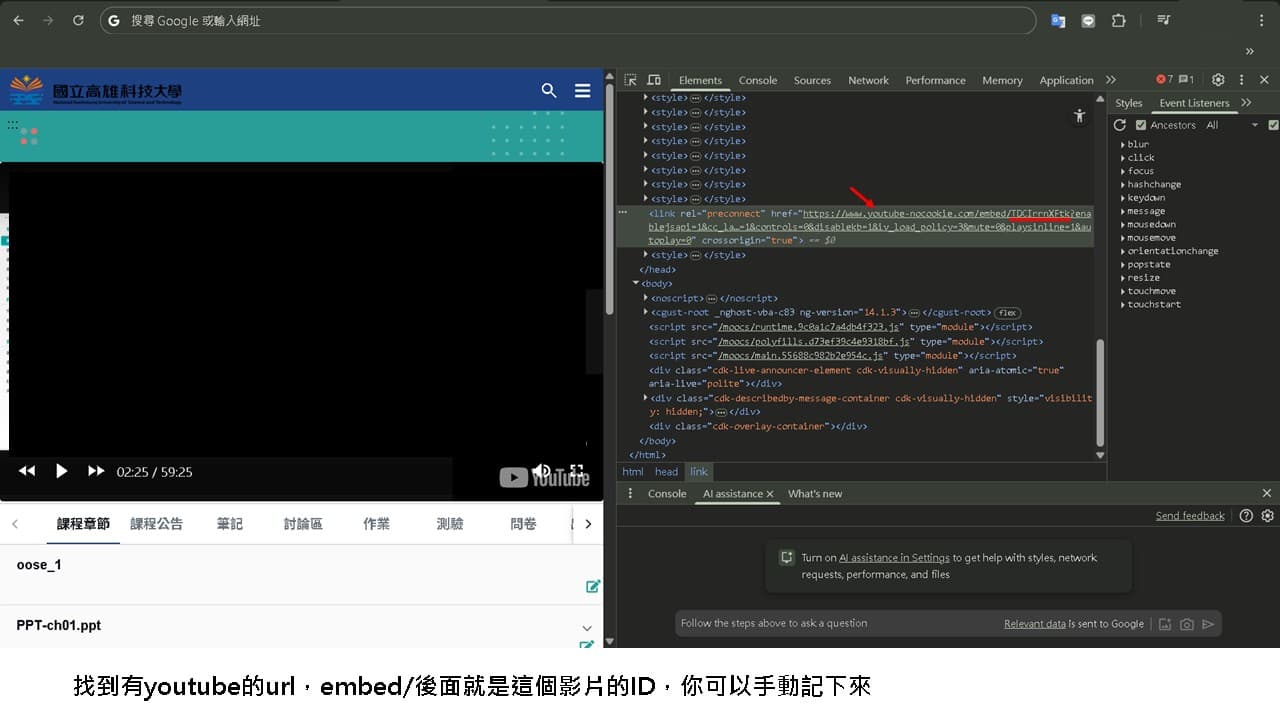Click the errors count indicator showing 7
The height and width of the screenshot is (720, 1280).
[1164, 80]
